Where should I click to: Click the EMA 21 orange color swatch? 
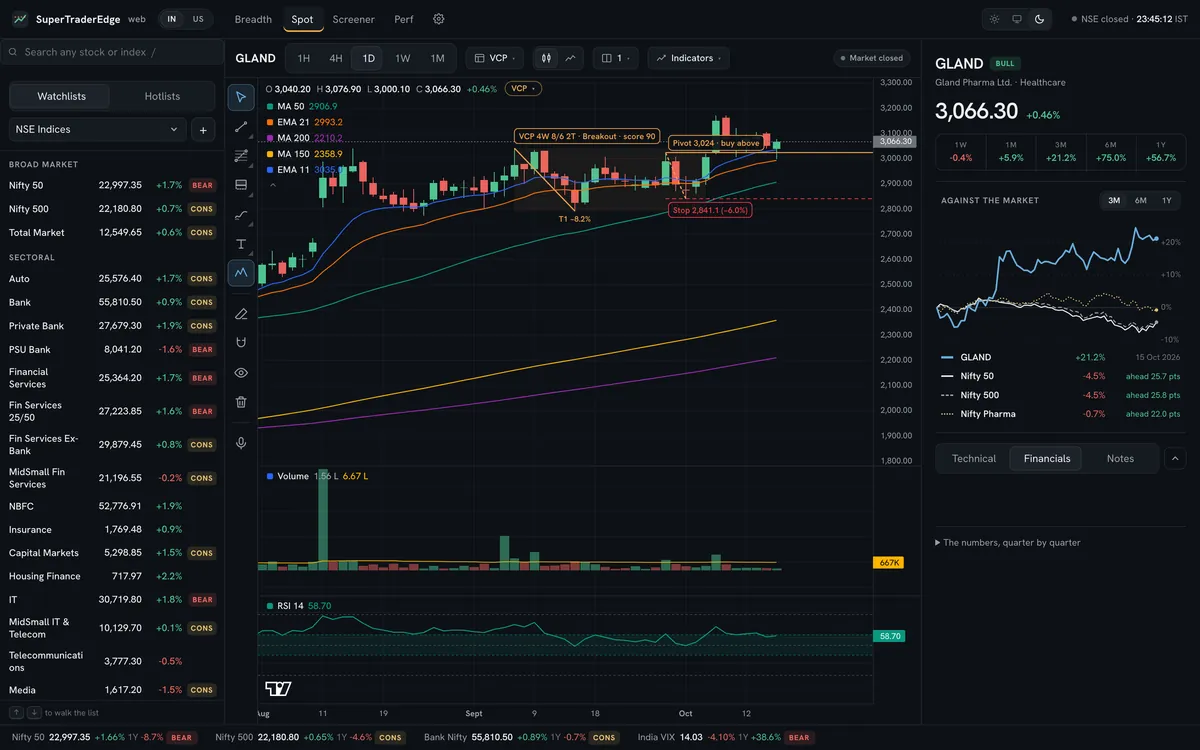pos(271,122)
